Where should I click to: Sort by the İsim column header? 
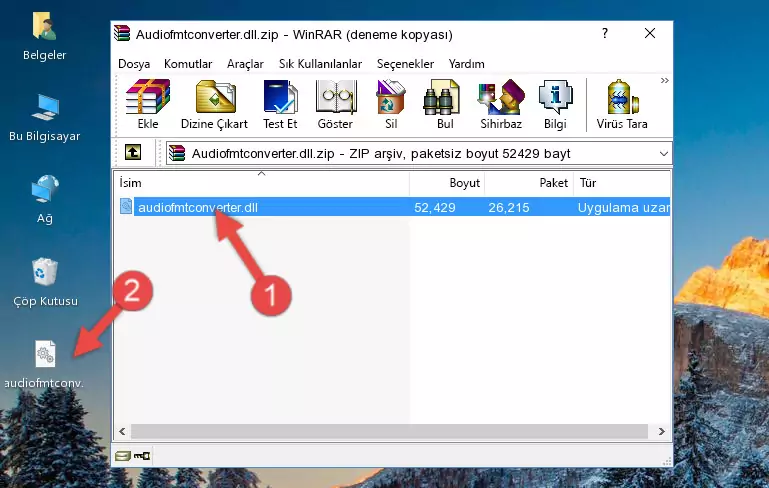click(262, 183)
